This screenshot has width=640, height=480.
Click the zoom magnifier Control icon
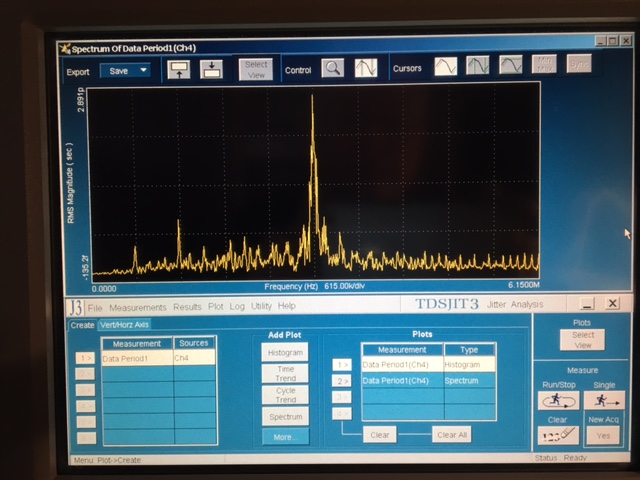[x=332, y=68]
